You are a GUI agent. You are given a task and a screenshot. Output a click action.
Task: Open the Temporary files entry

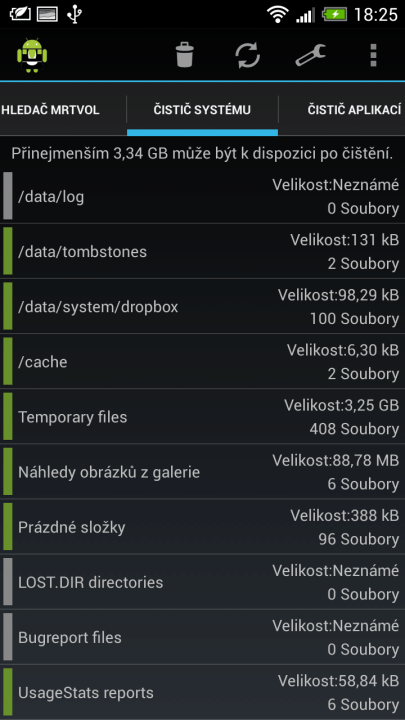coord(202,417)
